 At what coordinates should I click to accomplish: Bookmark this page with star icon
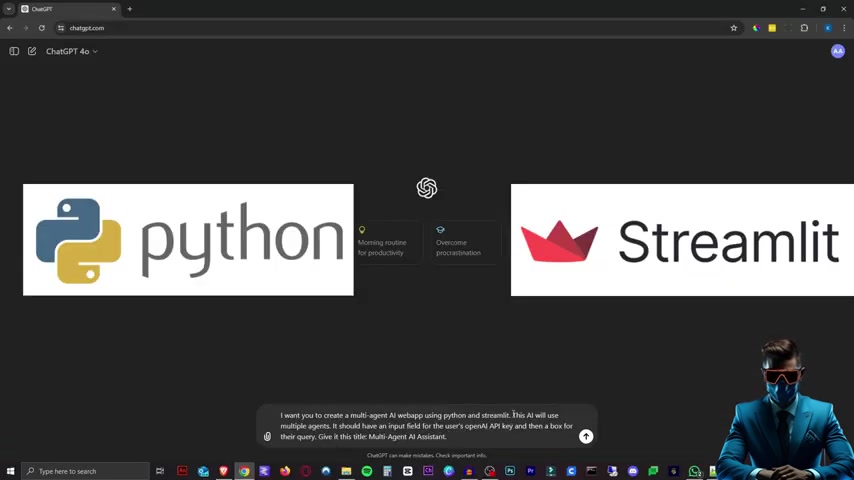pos(734,28)
